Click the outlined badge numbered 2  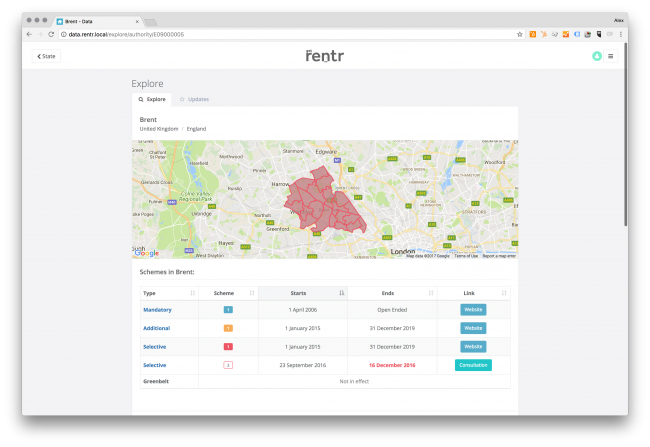pyautogui.click(x=228, y=365)
